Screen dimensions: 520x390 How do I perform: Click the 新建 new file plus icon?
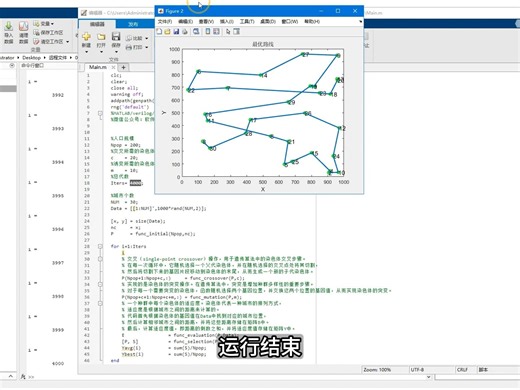pyautogui.click(x=86, y=36)
